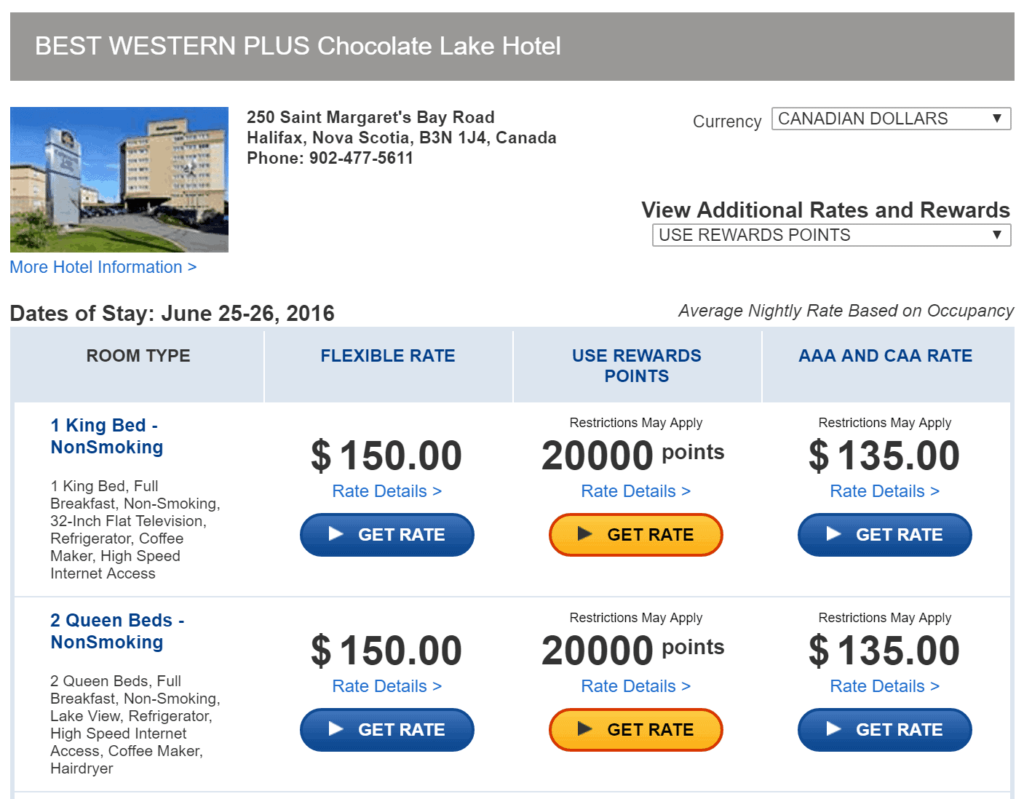Open Rate Details under Queen AAA $135 rate
Image resolution: width=1024 pixels, height=799 pixels.
tap(884, 686)
